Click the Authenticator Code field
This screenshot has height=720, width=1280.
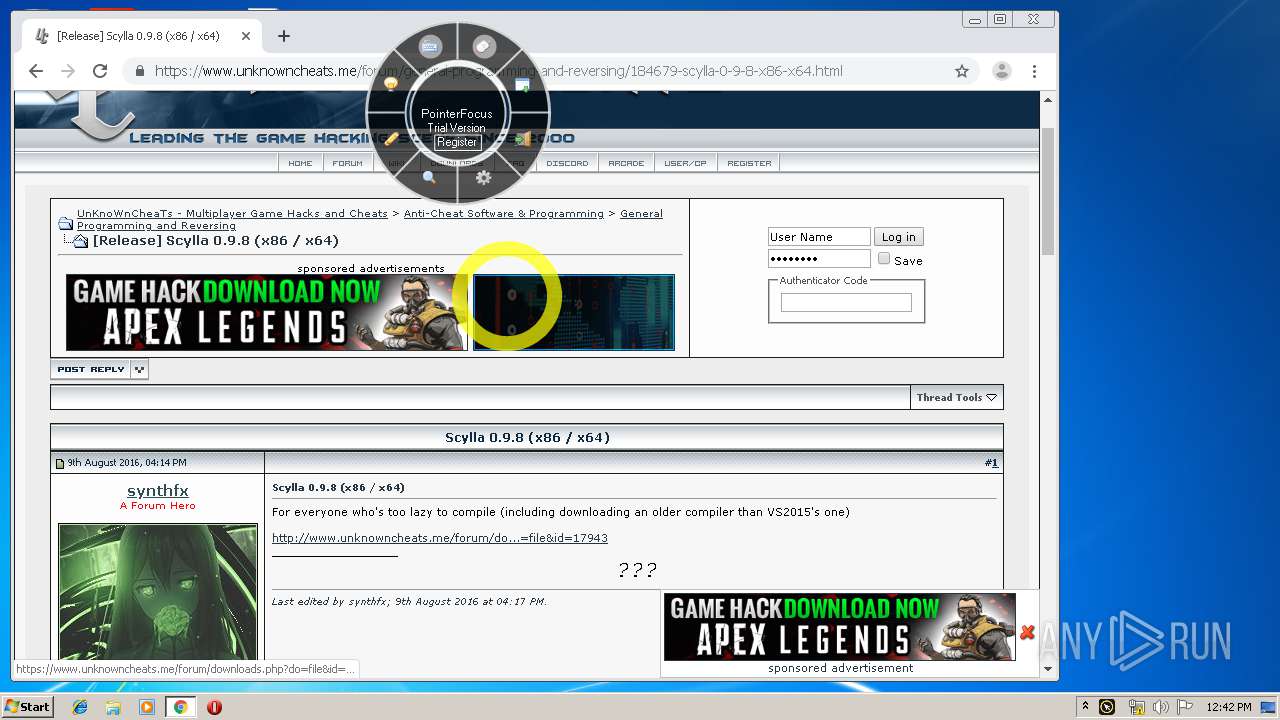[846, 302]
